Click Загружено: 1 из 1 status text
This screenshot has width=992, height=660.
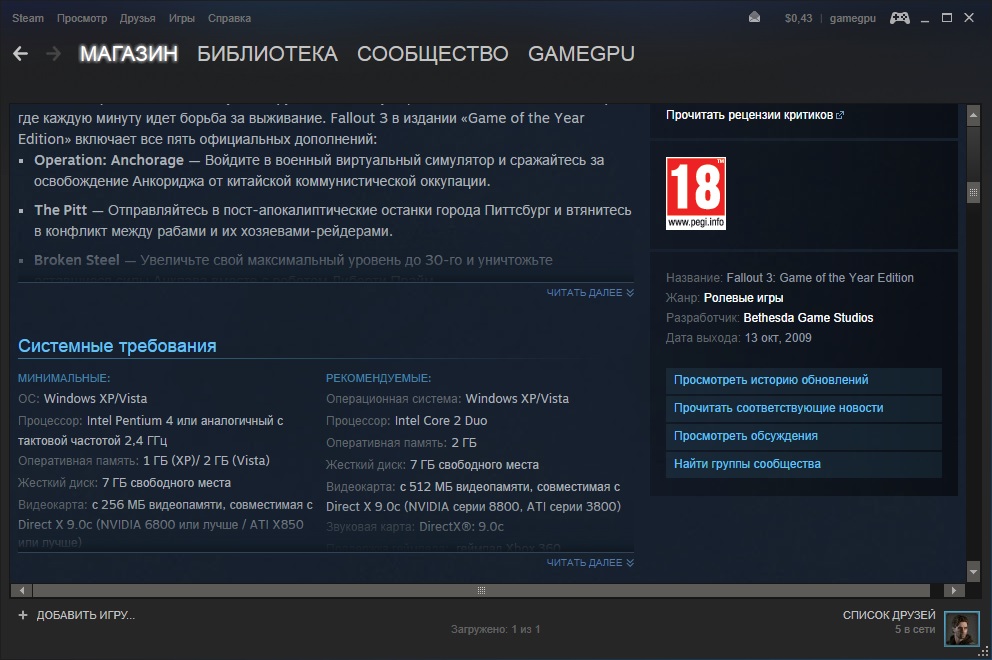495,630
